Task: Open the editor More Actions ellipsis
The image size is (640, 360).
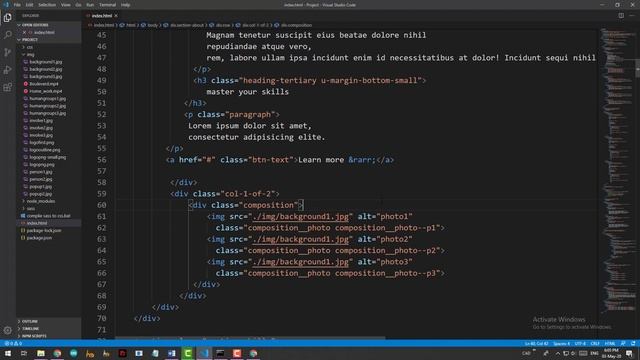Action: pos(632,16)
